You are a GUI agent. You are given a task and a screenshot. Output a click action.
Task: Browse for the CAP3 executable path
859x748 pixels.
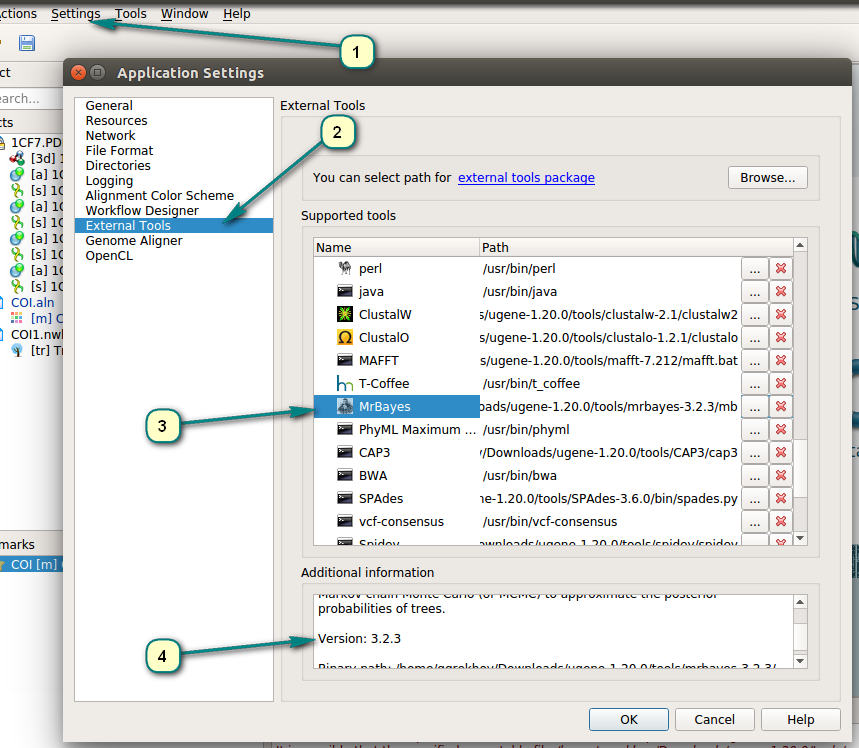tap(755, 452)
